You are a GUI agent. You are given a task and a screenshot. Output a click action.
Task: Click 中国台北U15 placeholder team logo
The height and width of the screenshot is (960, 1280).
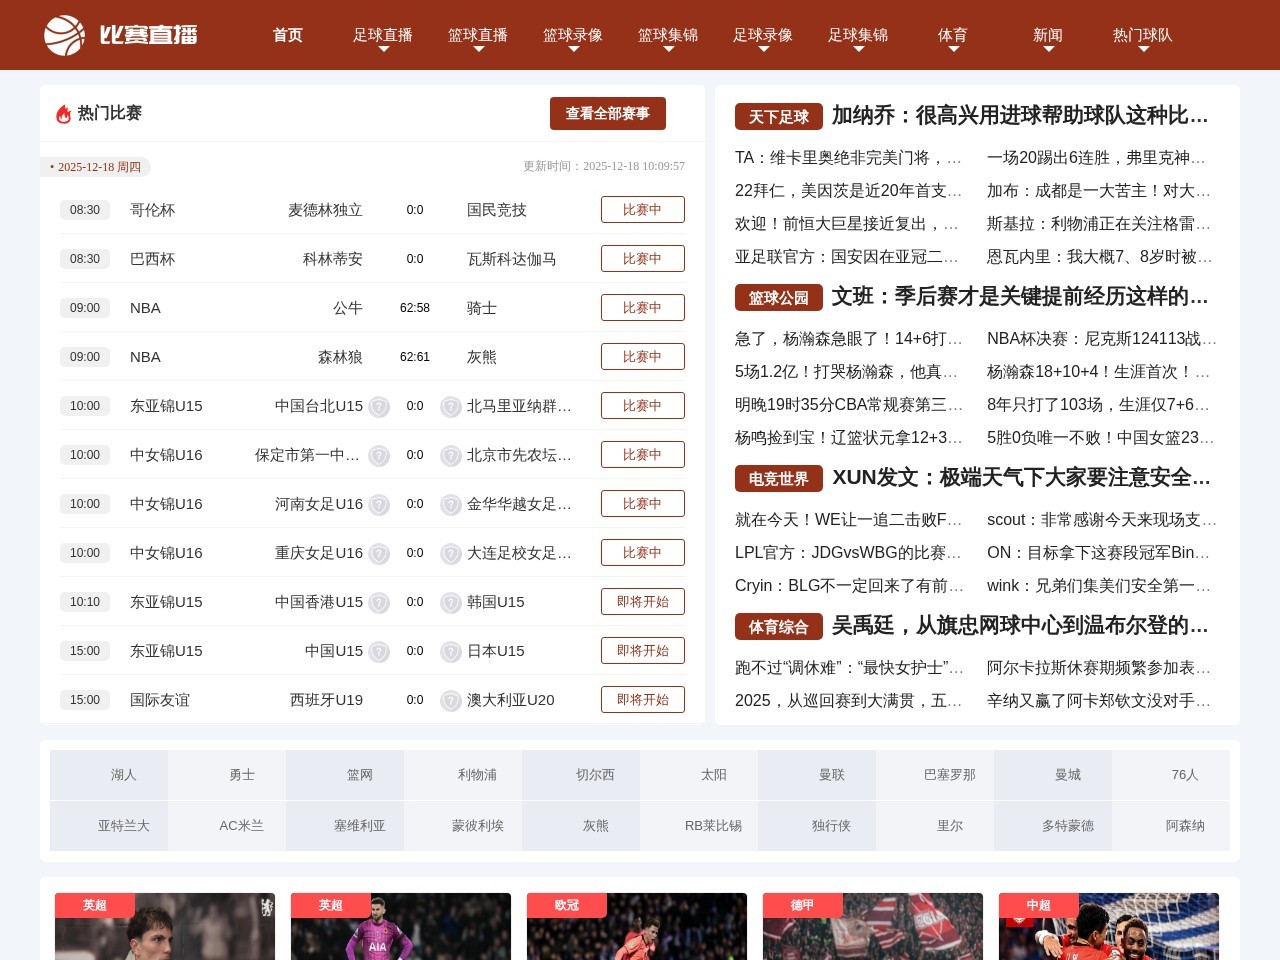pos(379,406)
